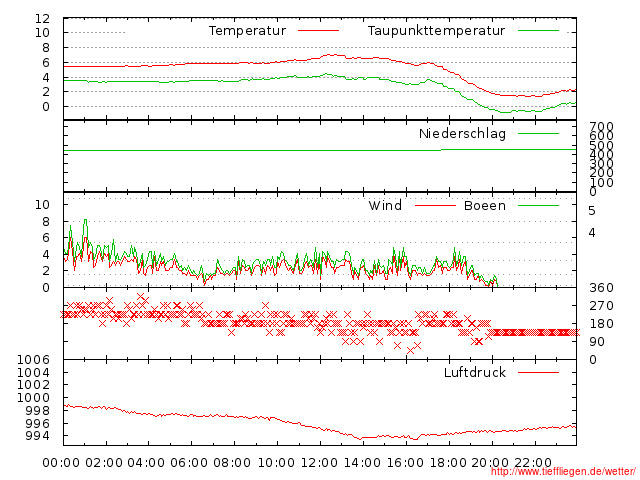Click the Wind legend label

tap(385, 205)
